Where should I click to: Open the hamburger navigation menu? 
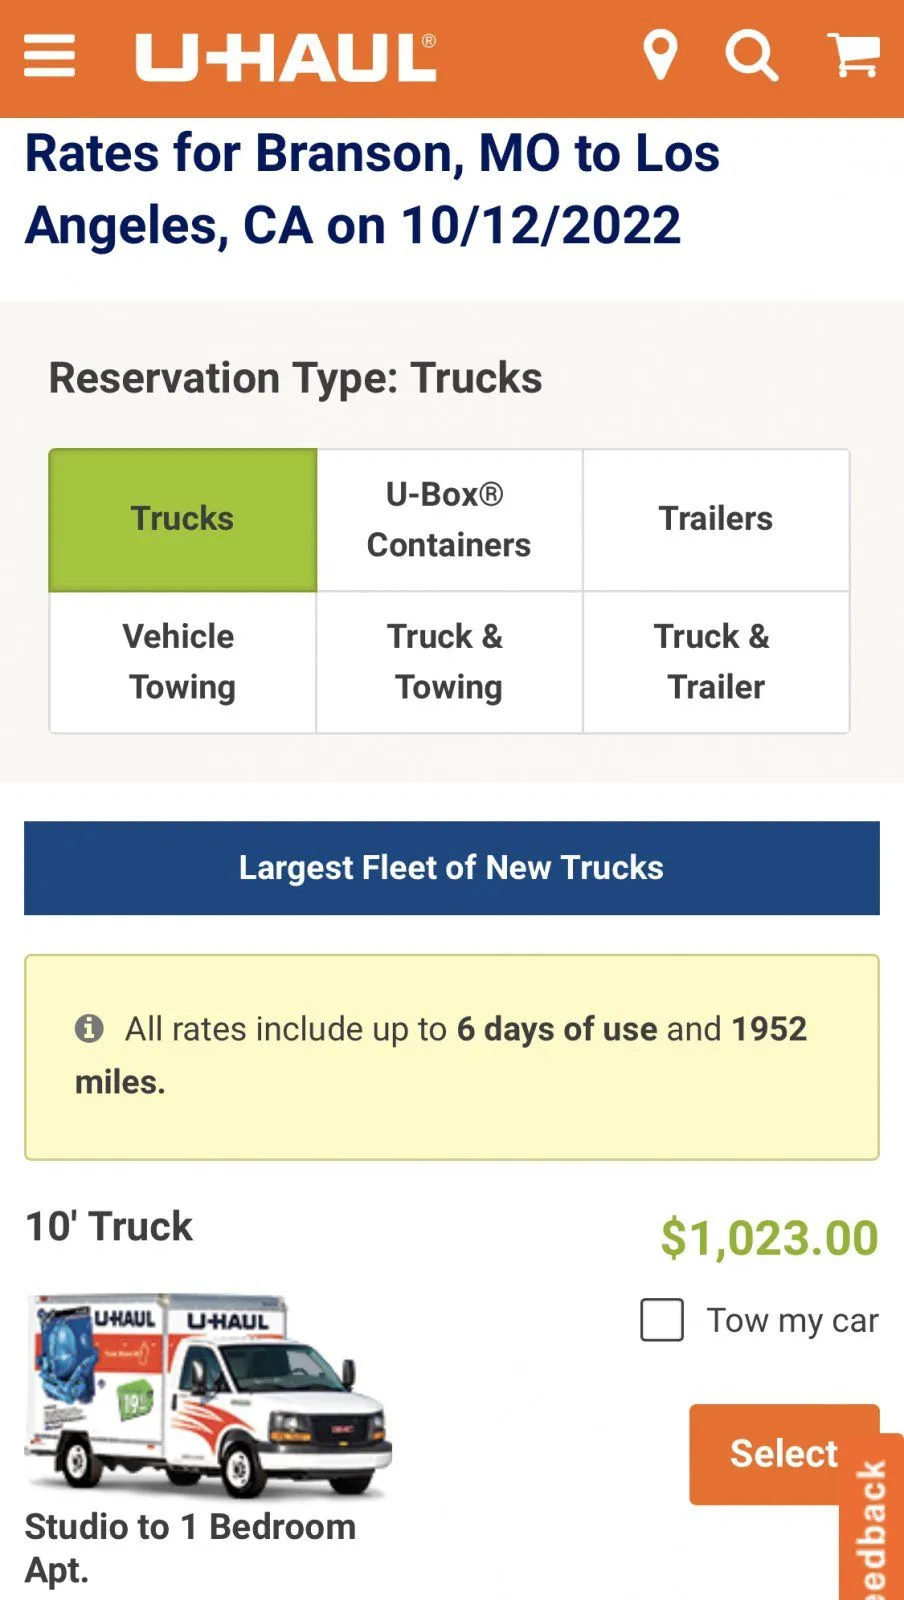49,56
